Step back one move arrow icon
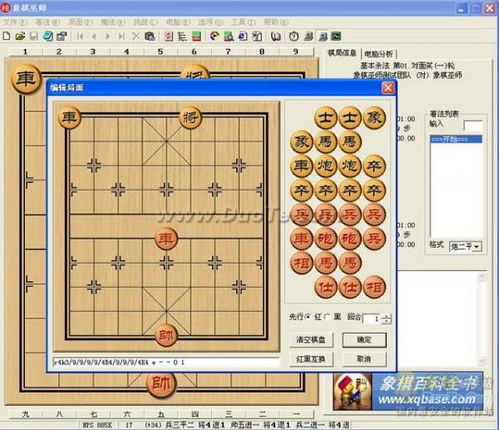Image resolution: width=499 pixels, height=430 pixels. coord(94,36)
